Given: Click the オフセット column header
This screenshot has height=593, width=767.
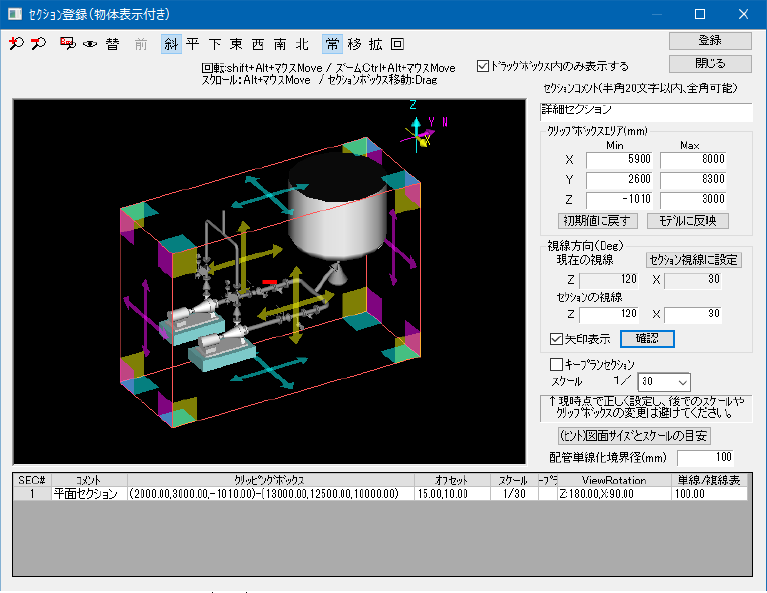Looking at the screenshot, I should (x=452, y=480).
